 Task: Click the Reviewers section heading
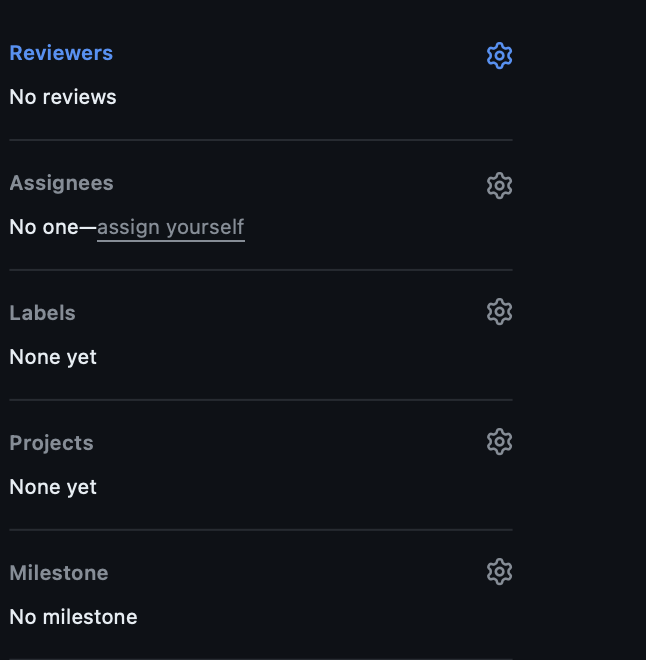point(61,53)
